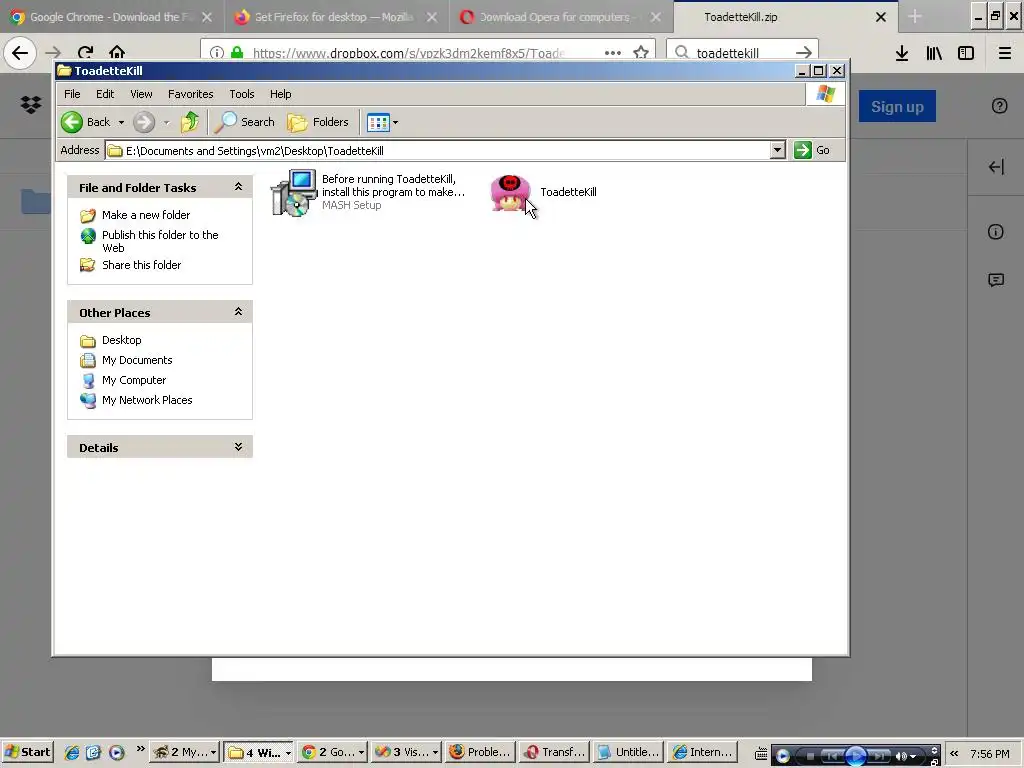Go up one folder level
Image resolution: width=1024 pixels, height=768 pixels.
point(190,122)
